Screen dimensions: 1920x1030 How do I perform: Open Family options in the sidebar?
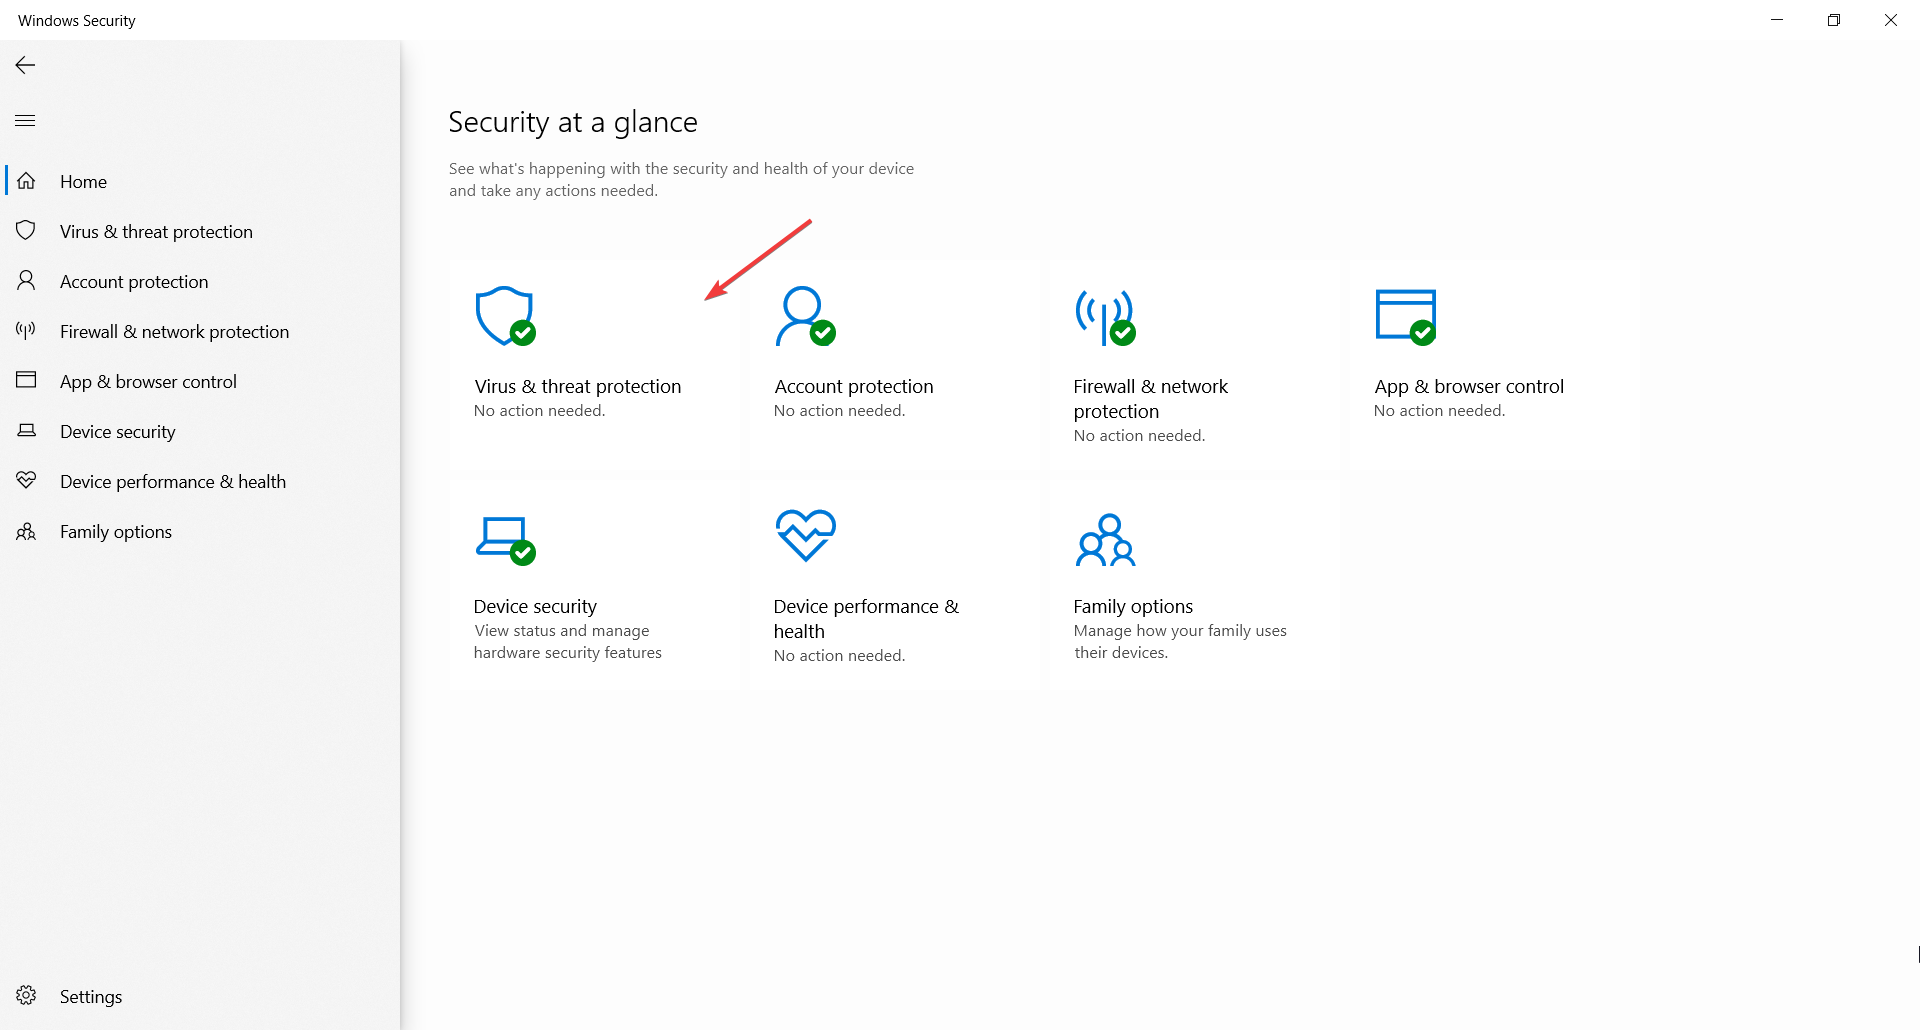point(115,531)
